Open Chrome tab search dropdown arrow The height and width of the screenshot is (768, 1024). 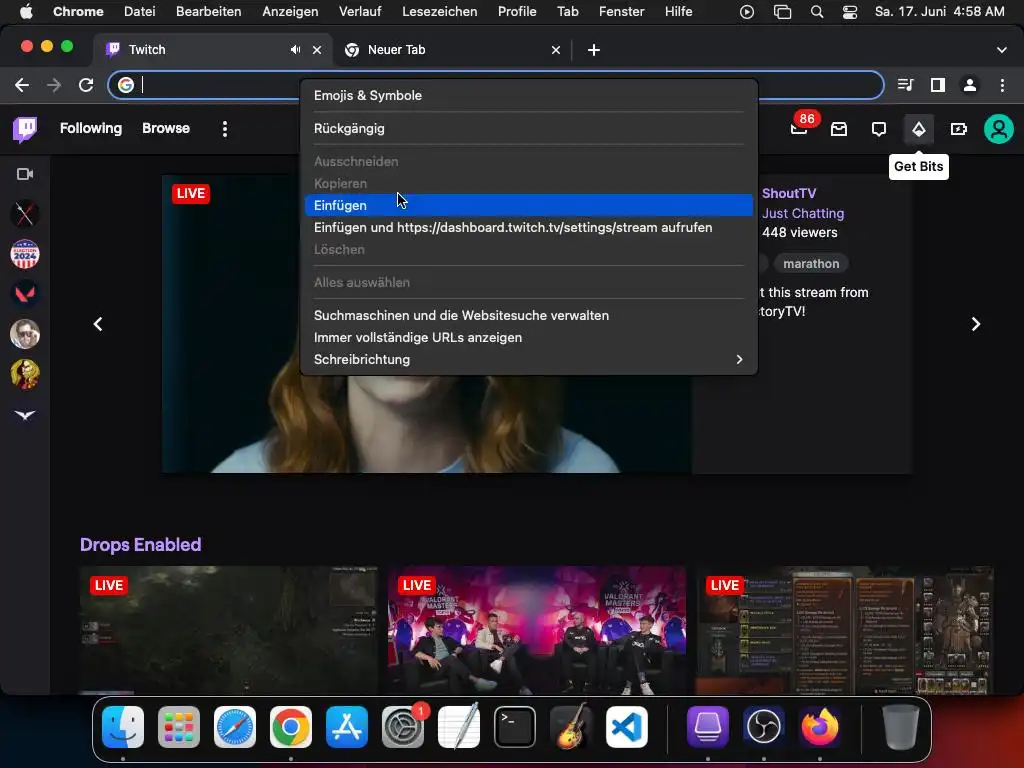tap(1002, 50)
